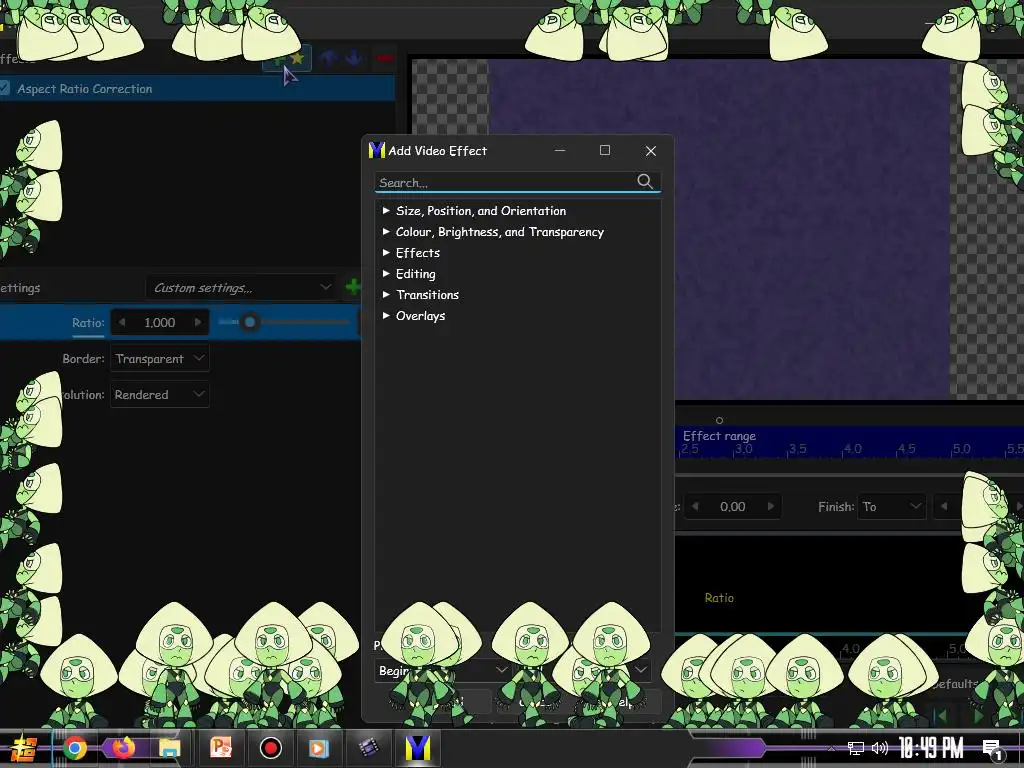The image size is (1024, 768).
Task: Show hidden tray icons chevron
Action: coord(831,748)
